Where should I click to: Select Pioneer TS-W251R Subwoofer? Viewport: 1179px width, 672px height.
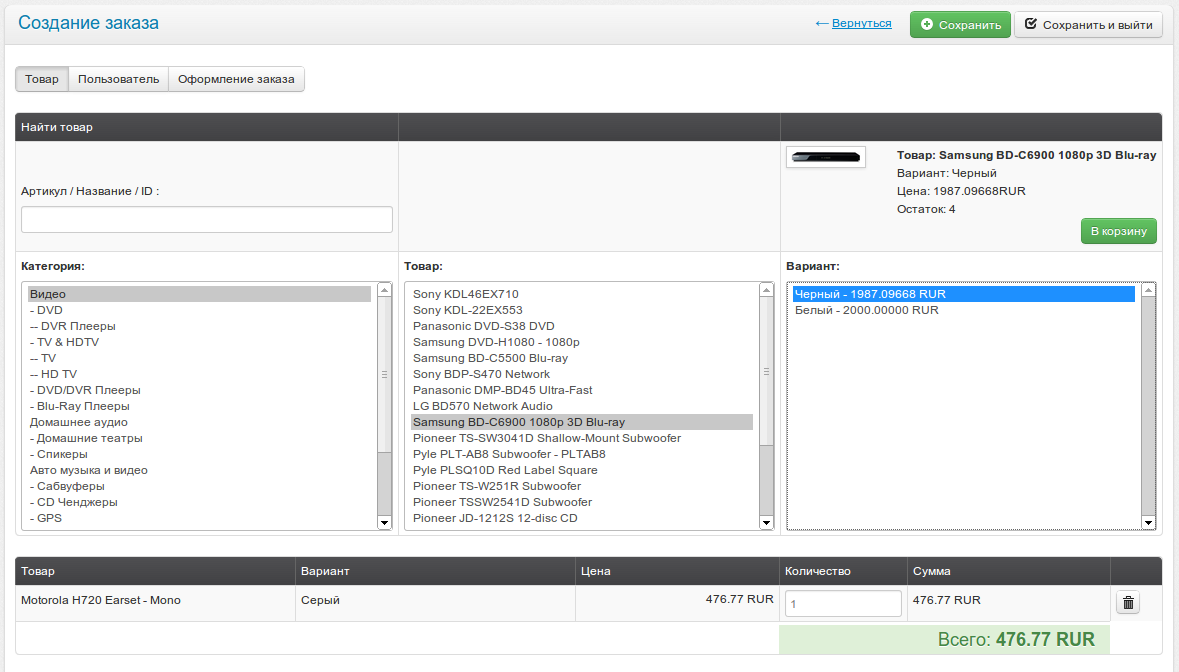pos(582,486)
